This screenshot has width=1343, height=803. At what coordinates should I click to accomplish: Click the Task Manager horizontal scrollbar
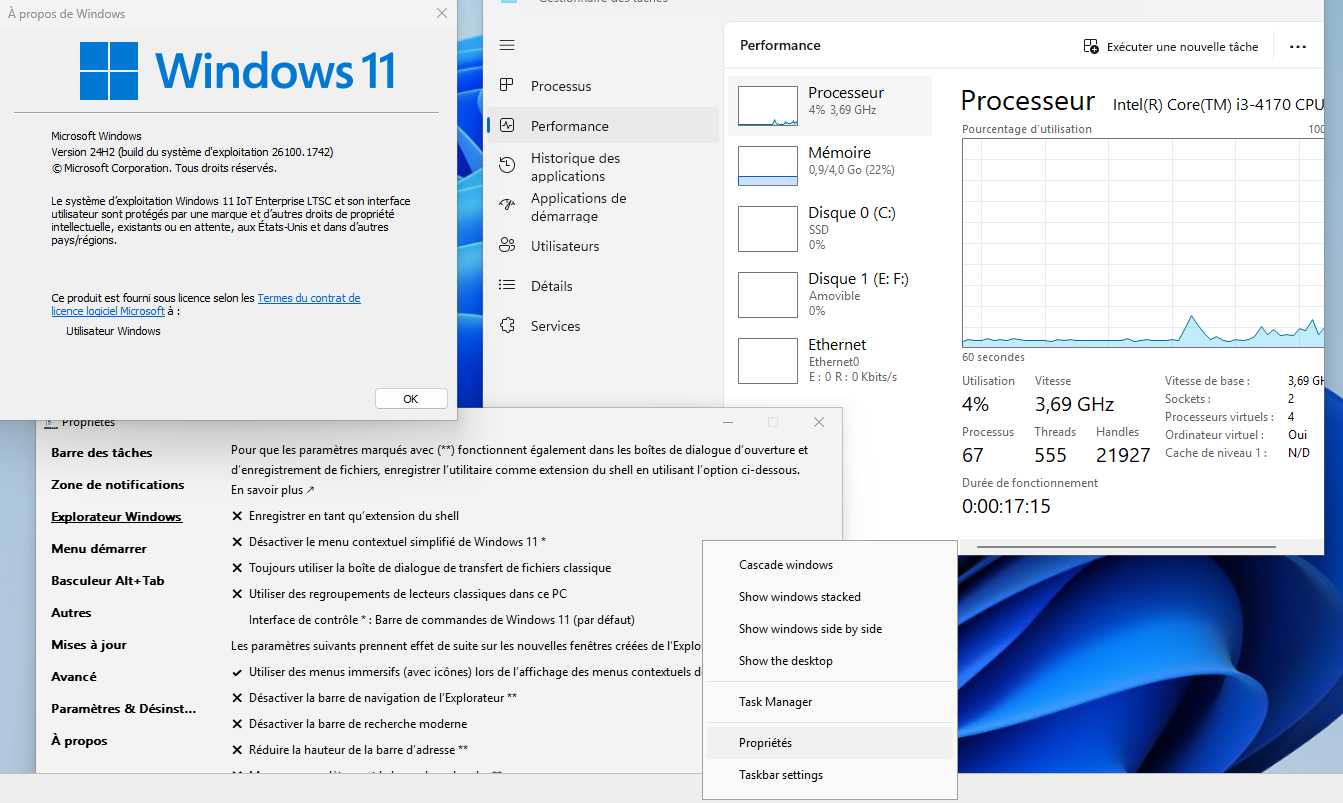tap(1127, 547)
